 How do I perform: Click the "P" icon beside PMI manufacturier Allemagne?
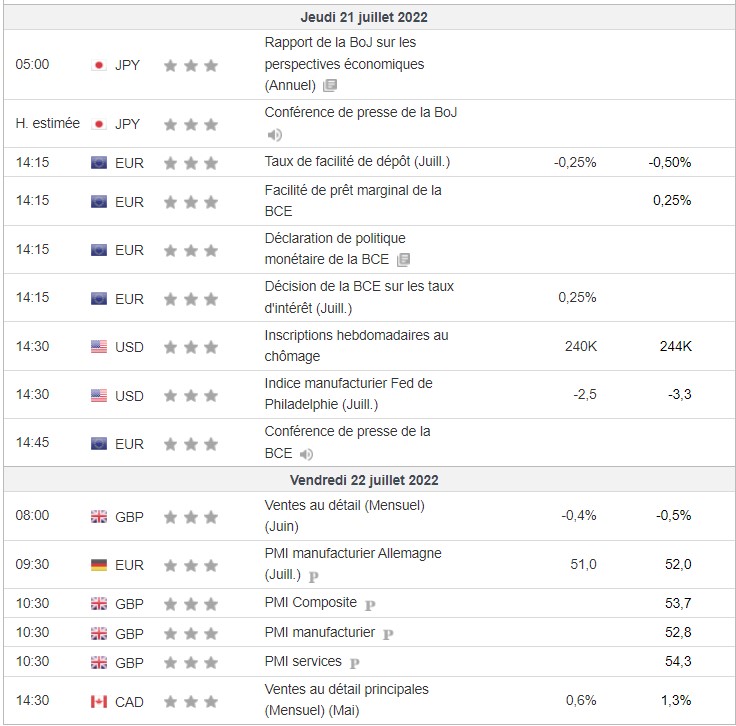click(x=314, y=576)
